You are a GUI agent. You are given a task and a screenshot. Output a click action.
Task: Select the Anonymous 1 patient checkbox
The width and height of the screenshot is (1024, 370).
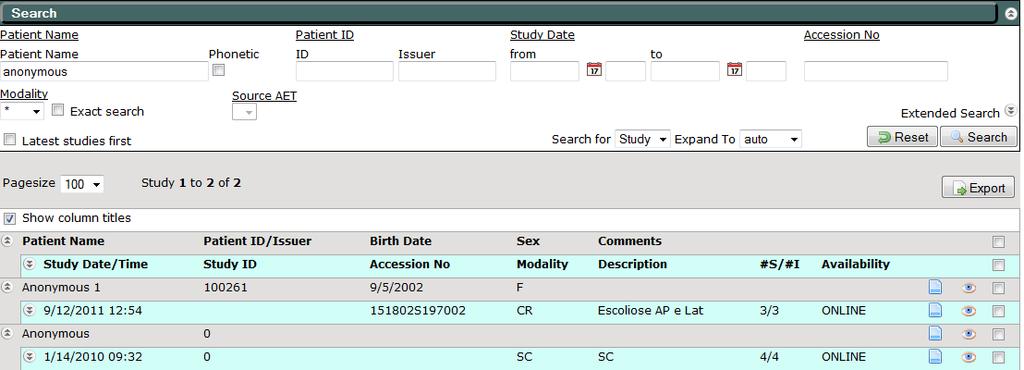click(x=999, y=288)
